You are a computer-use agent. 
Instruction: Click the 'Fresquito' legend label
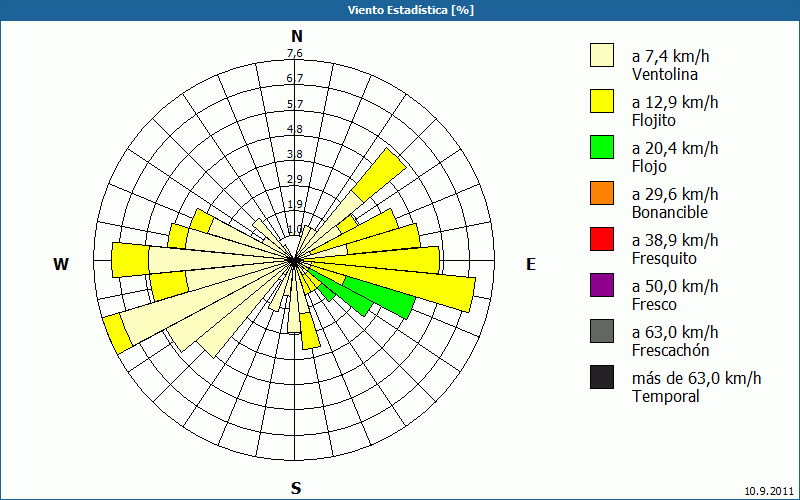(x=664, y=258)
